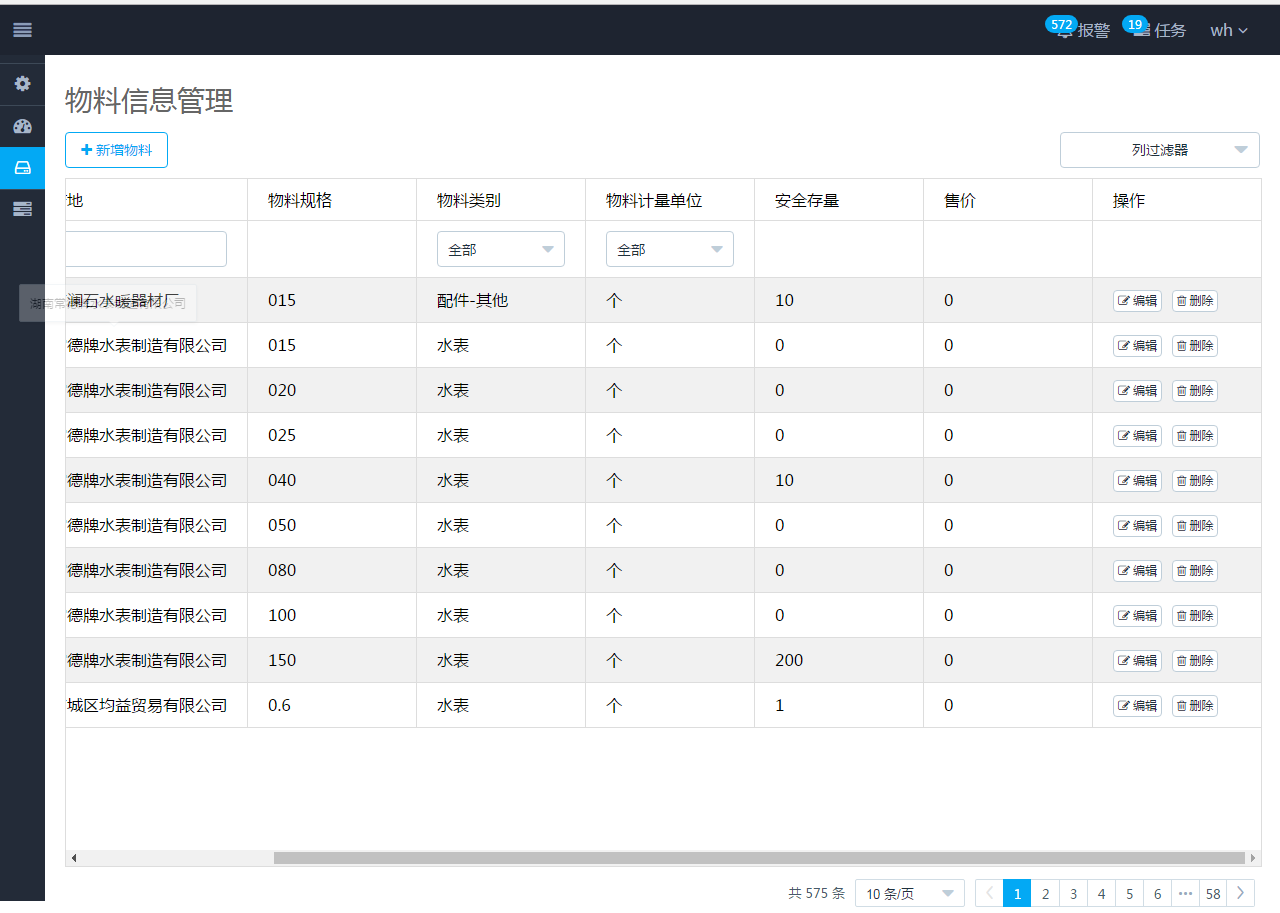This screenshot has width=1280, height=913.
Task: Open the 任务 tasks icon
Action: [1142, 31]
